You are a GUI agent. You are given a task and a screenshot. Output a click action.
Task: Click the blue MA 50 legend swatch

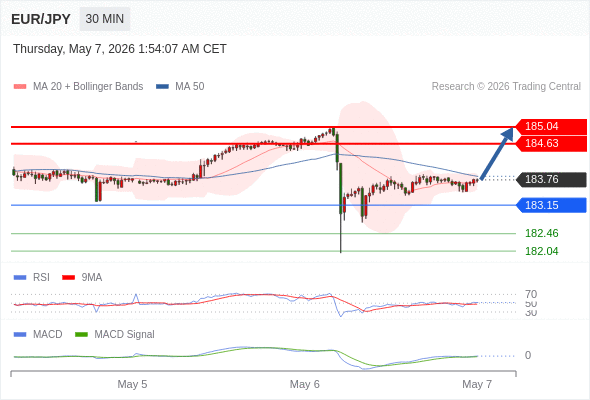point(162,87)
